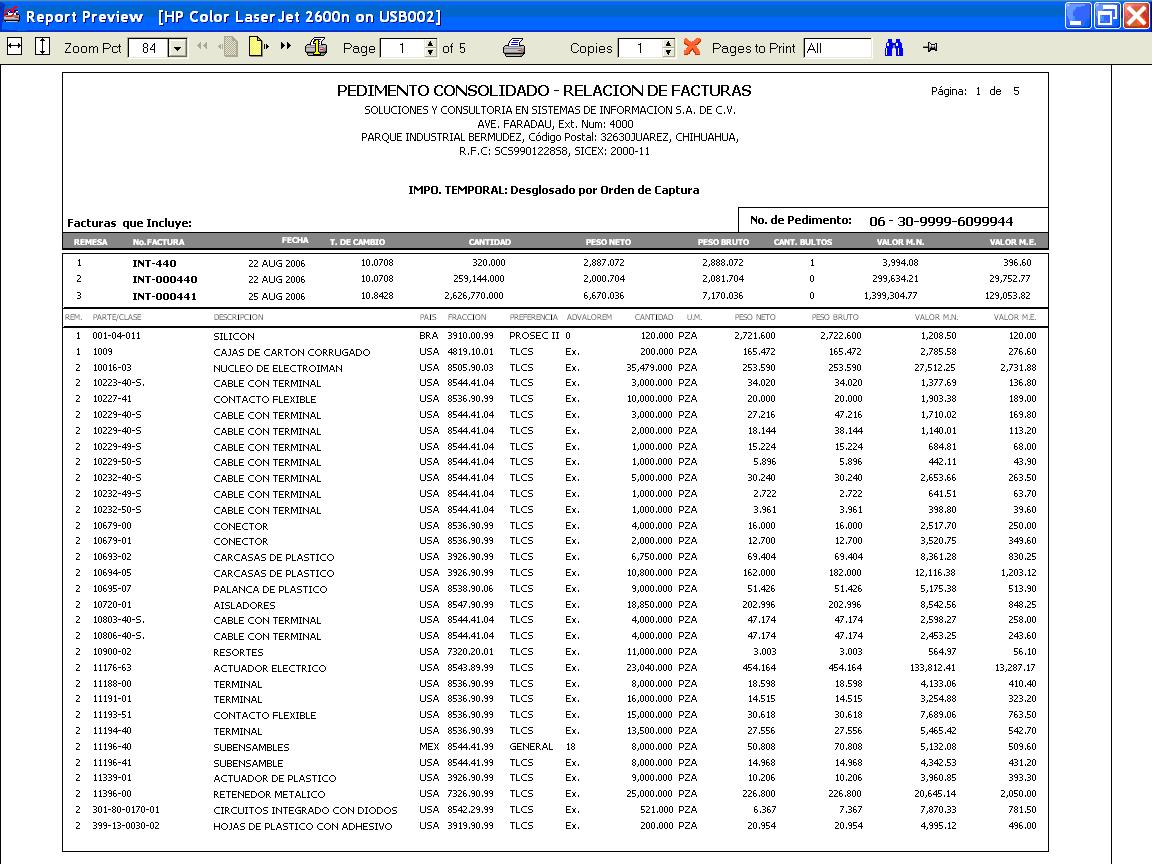The image size is (1152, 864).
Task: Click 'Página: 1 de 5' page indicator
Action: (x=975, y=91)
